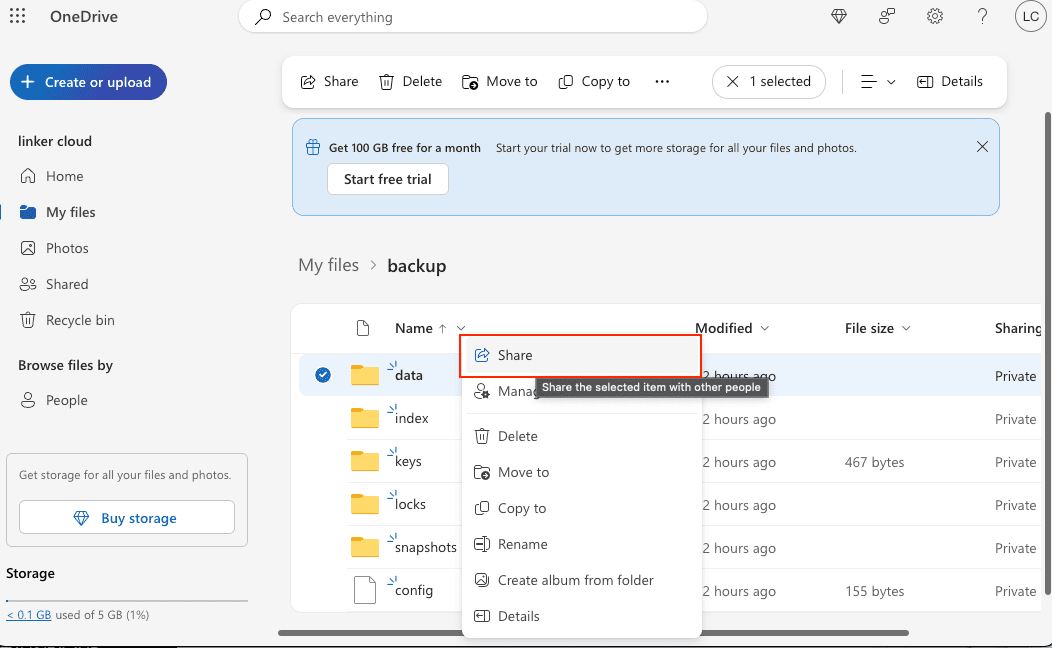
Task: Click the select all items file icon header
Action: 364,328
